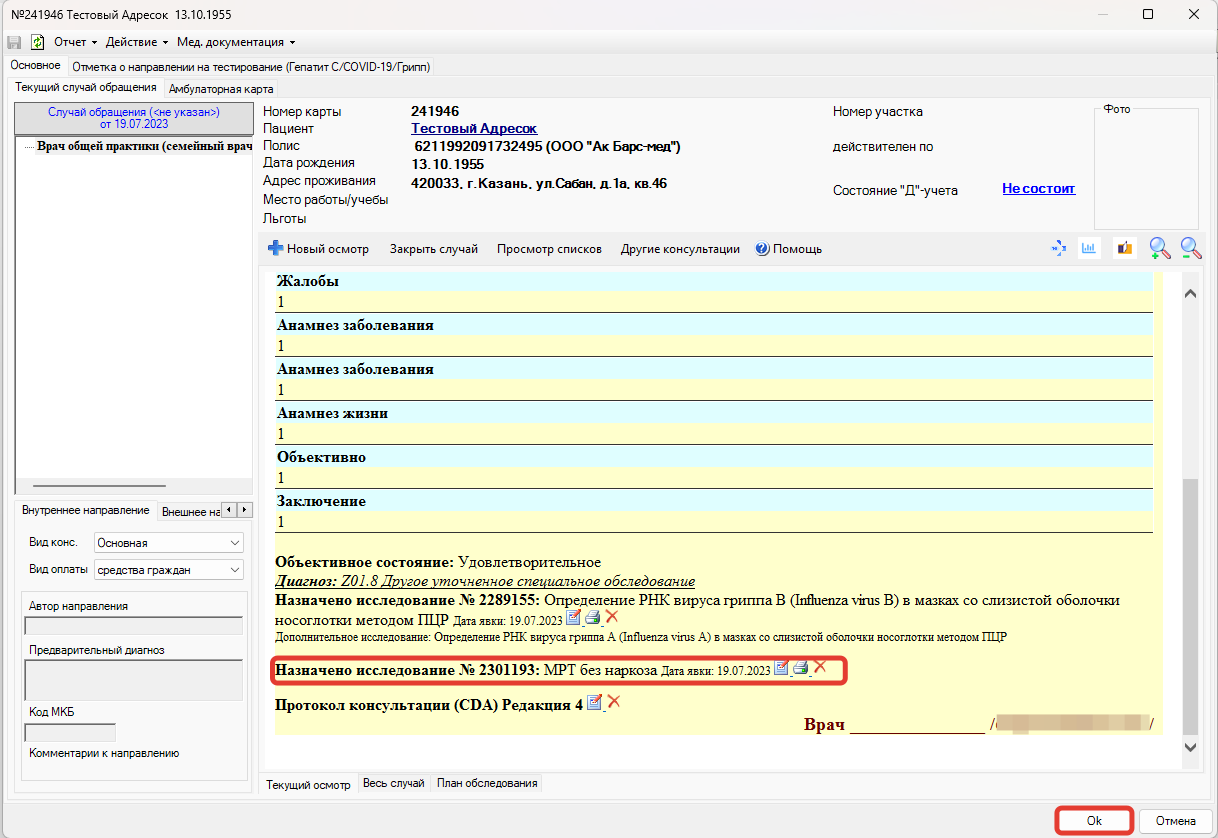Click the Ok button
The image size is (1218, 838).
click(1094, 820)
